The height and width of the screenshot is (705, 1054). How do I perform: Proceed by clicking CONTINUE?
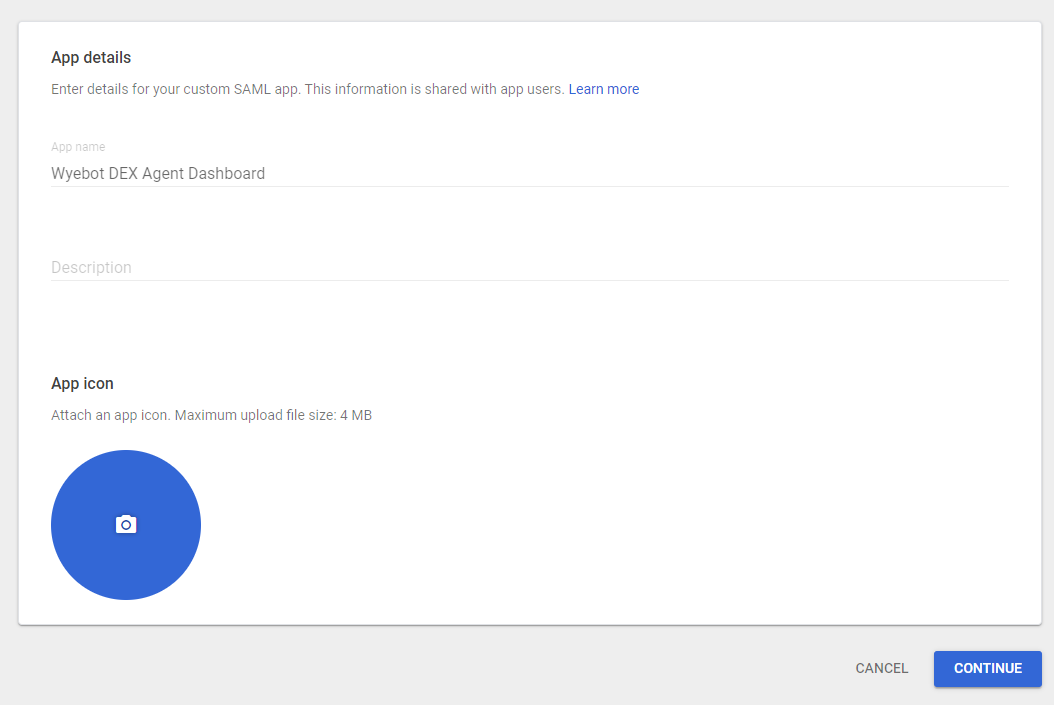[987, 669]
